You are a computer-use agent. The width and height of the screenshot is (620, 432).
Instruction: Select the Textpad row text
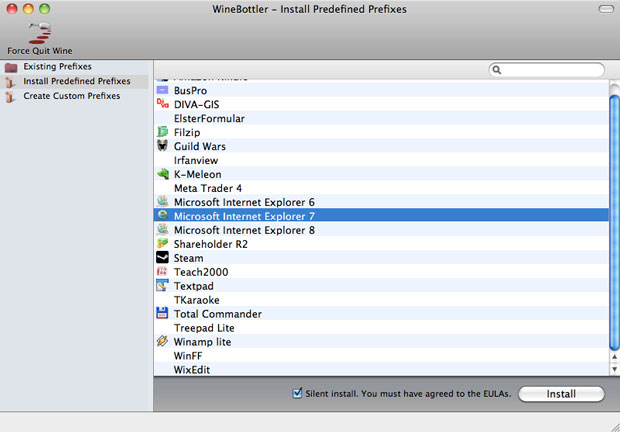pyautogui.click(x=194, y=286)
